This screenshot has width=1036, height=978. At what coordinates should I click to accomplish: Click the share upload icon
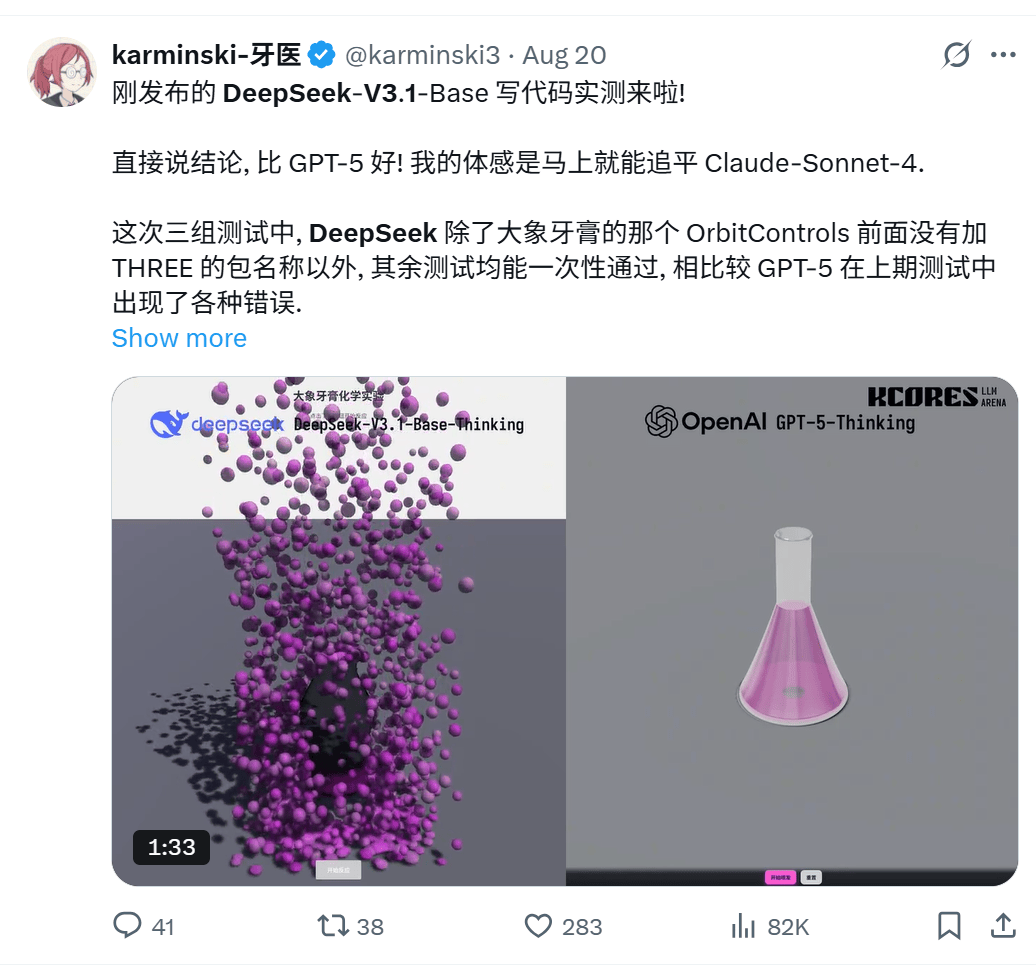(1003, 925)
